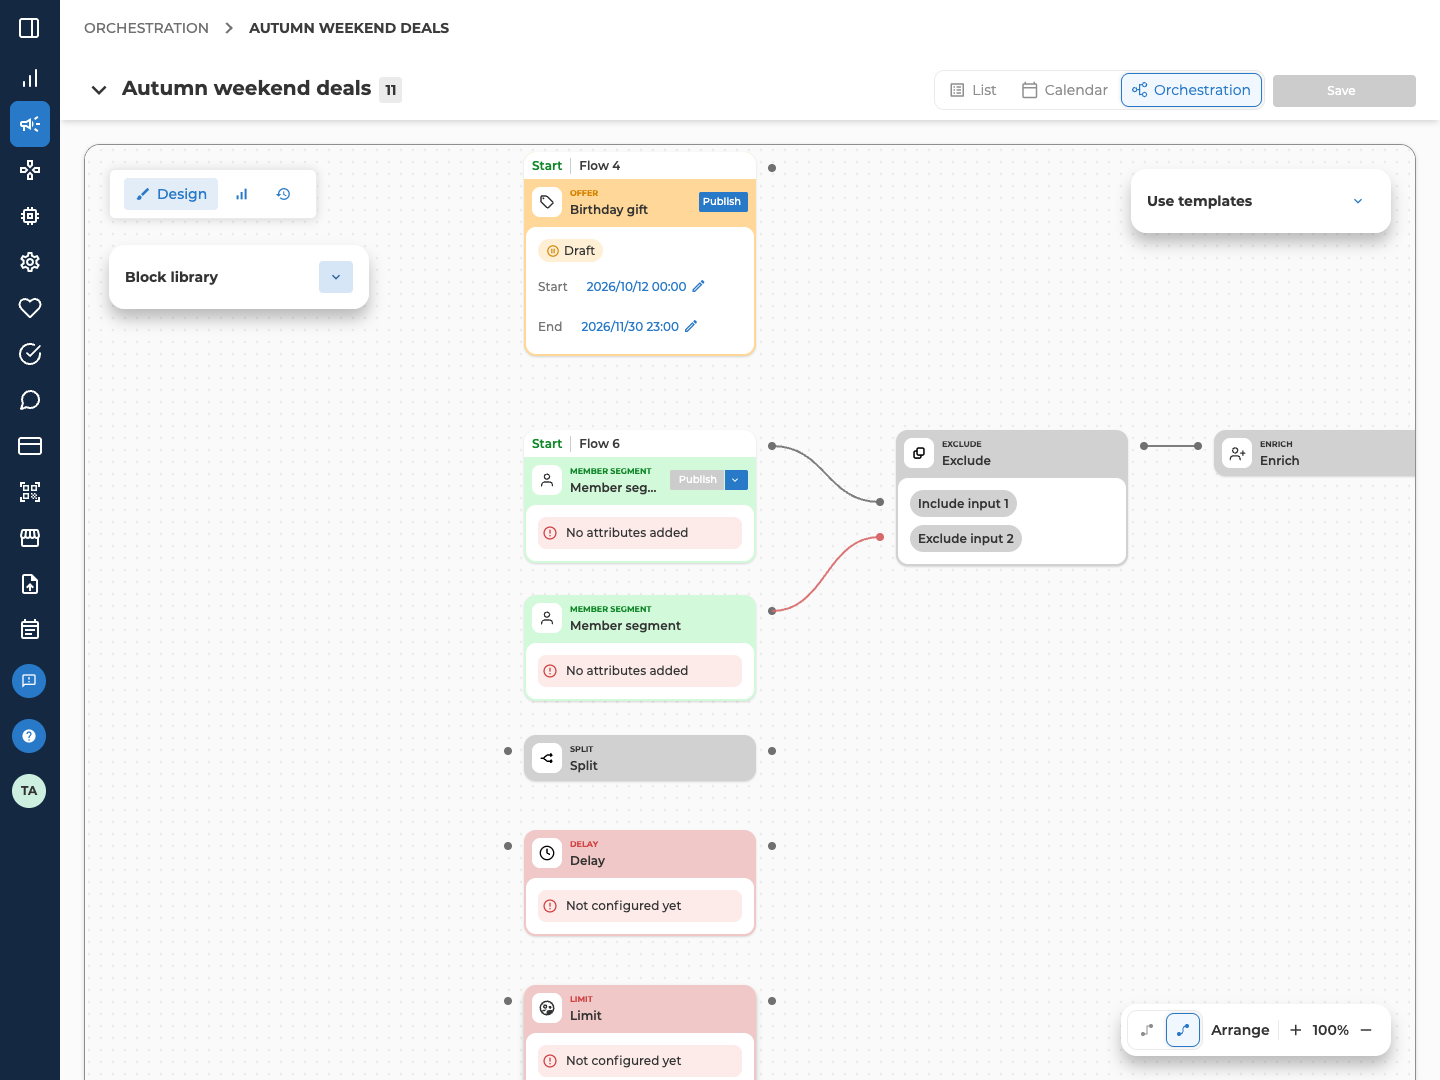Switch to the Calendar view tab

[1065, 90]
